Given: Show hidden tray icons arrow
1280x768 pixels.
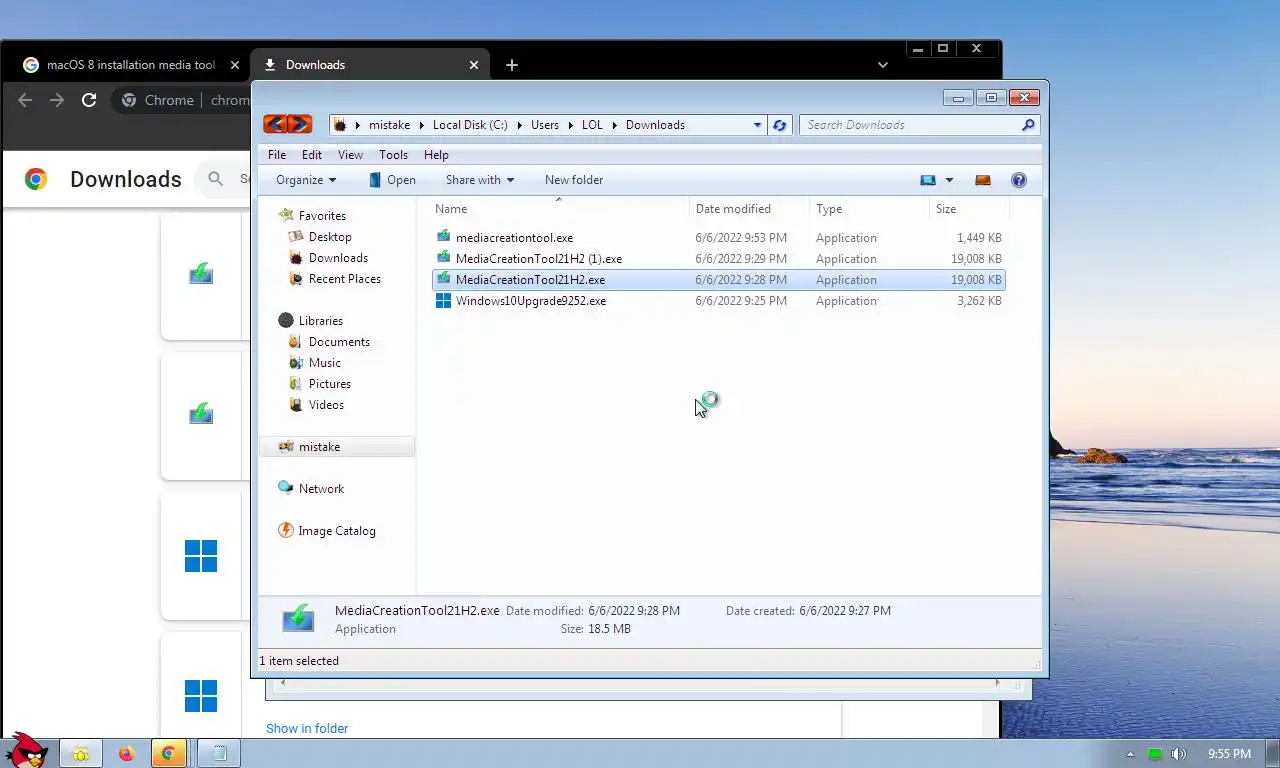Looking at the screenshot, I should (x=1131, y=754).
